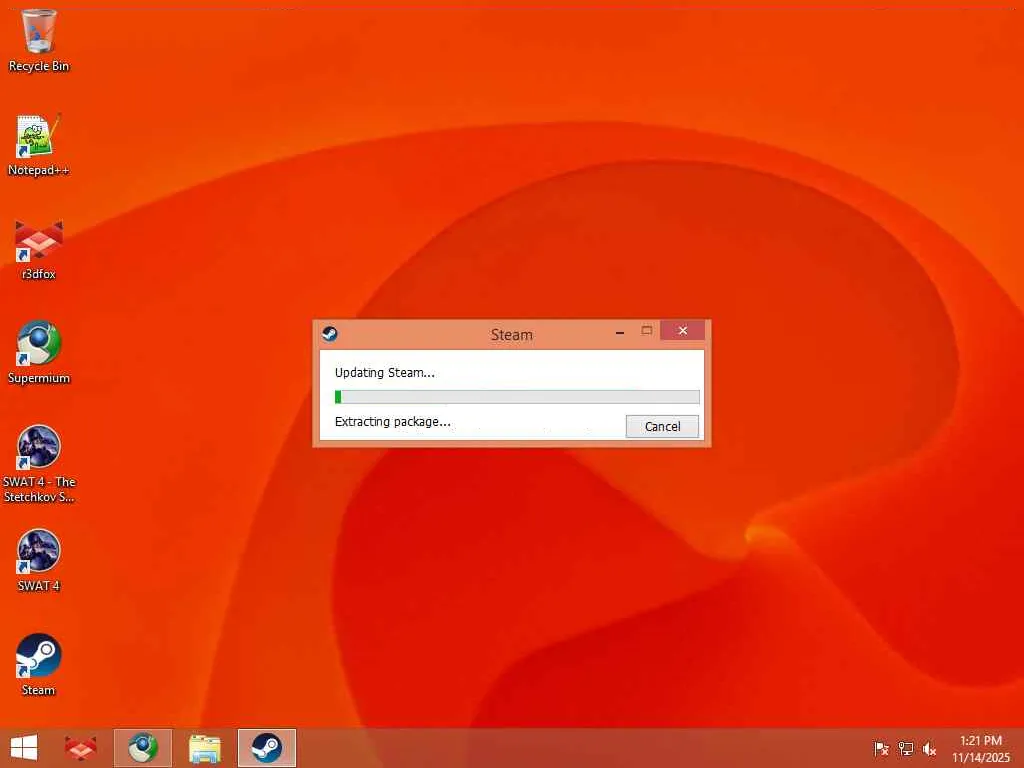Click the Steam dialog title text
This screenshot has width=1024, height=768.
click(x=511, y=334)
